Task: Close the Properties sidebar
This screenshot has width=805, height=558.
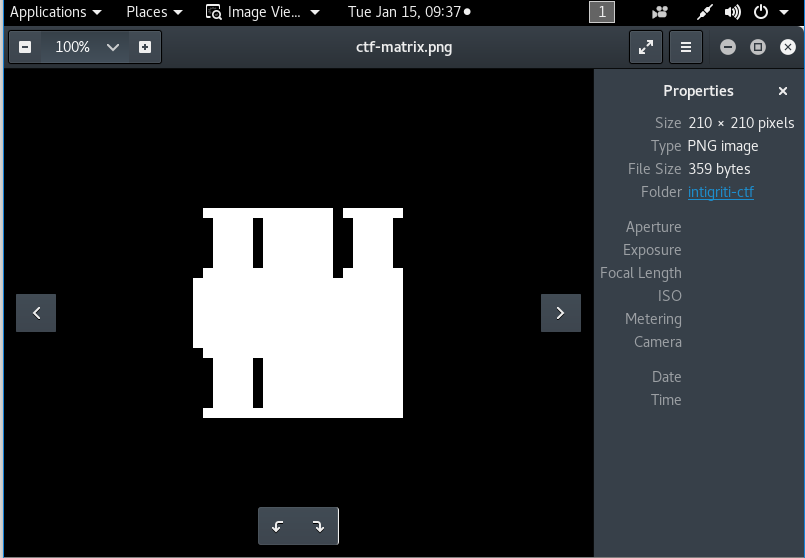Action: click(782, 91)
